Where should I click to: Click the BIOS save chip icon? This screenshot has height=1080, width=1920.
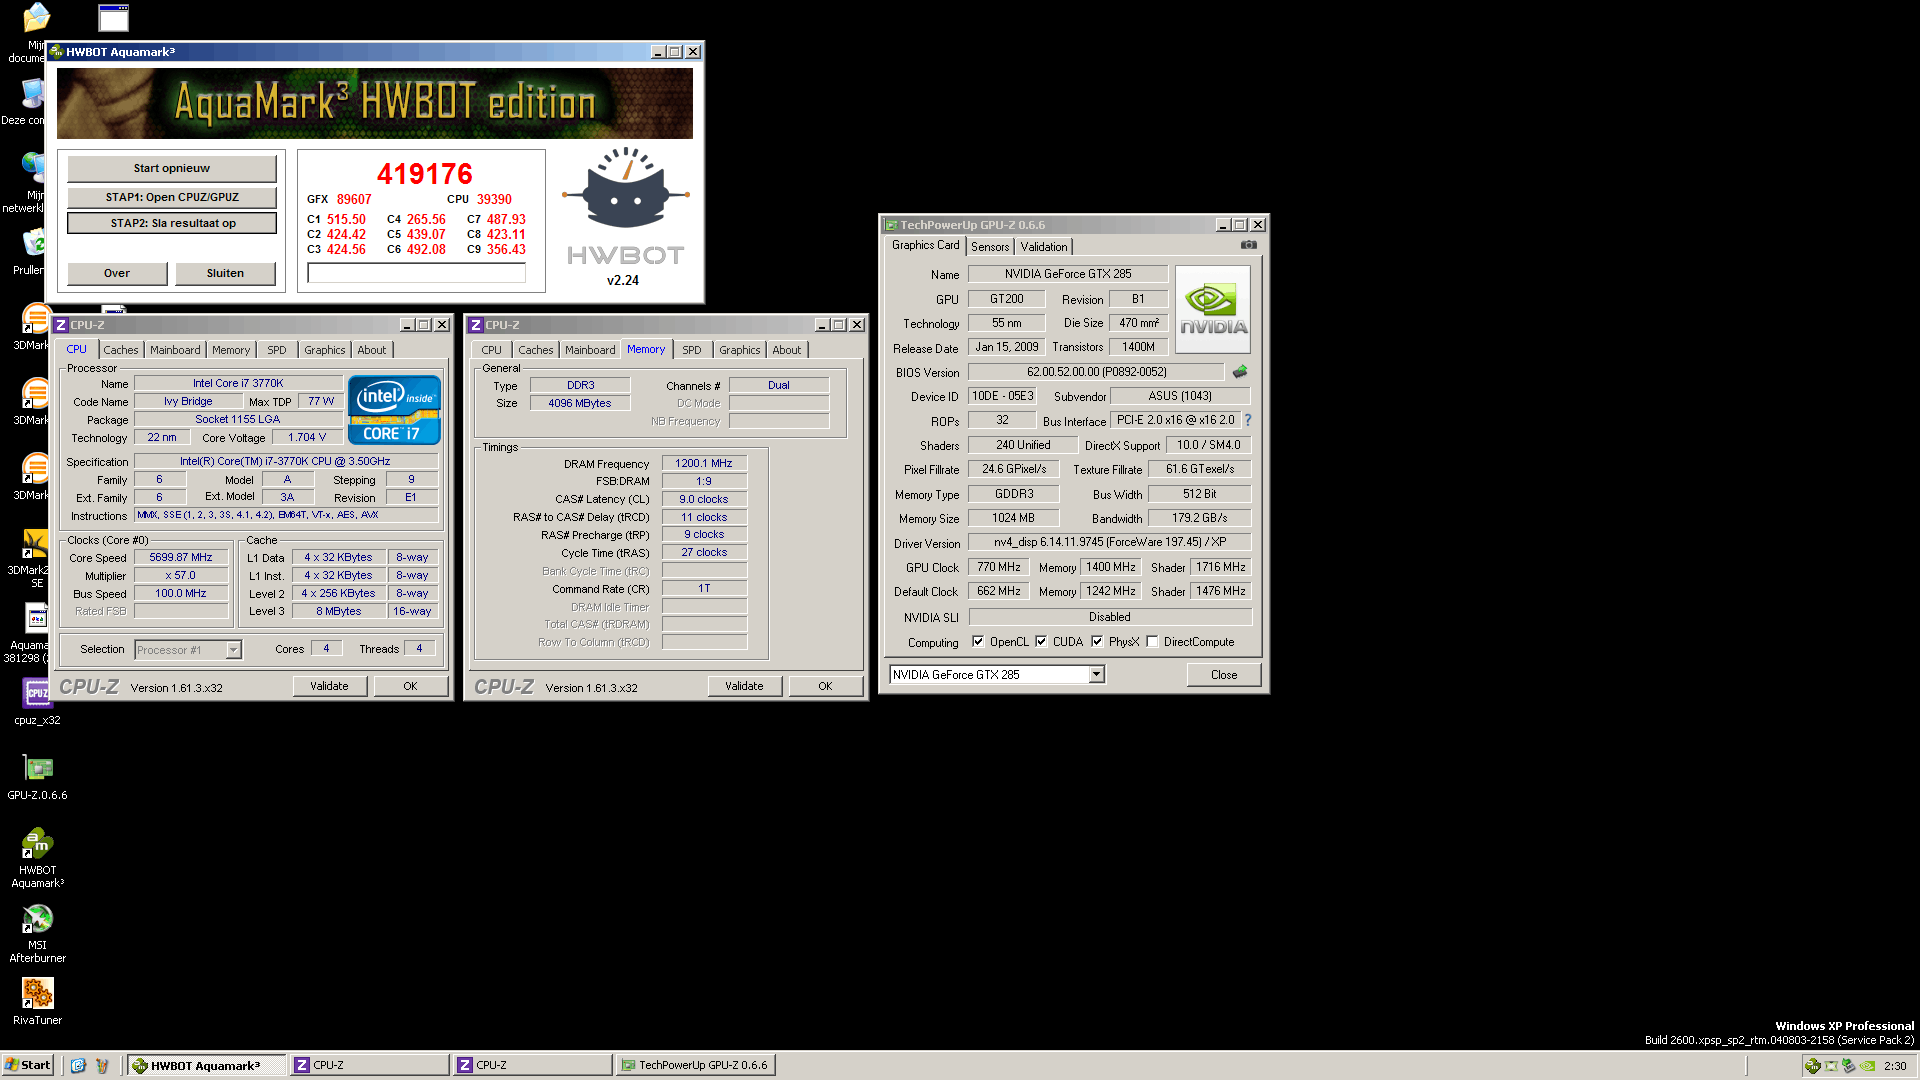click(1240, 372)
